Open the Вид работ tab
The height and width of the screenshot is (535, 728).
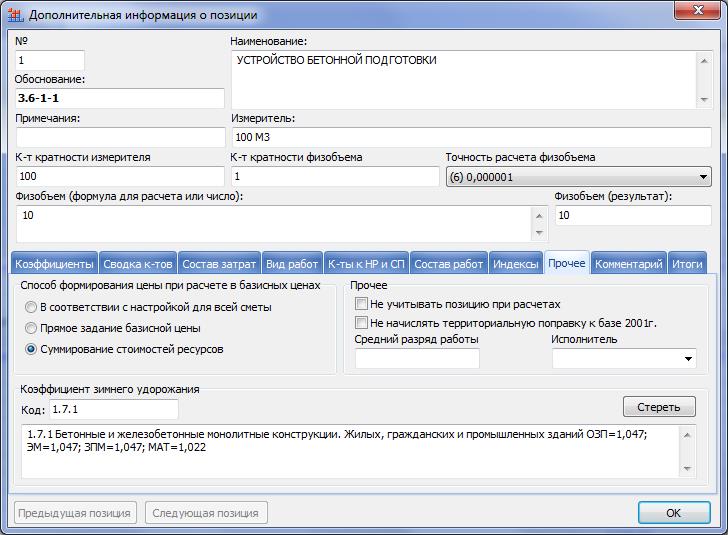click(292, 264)
